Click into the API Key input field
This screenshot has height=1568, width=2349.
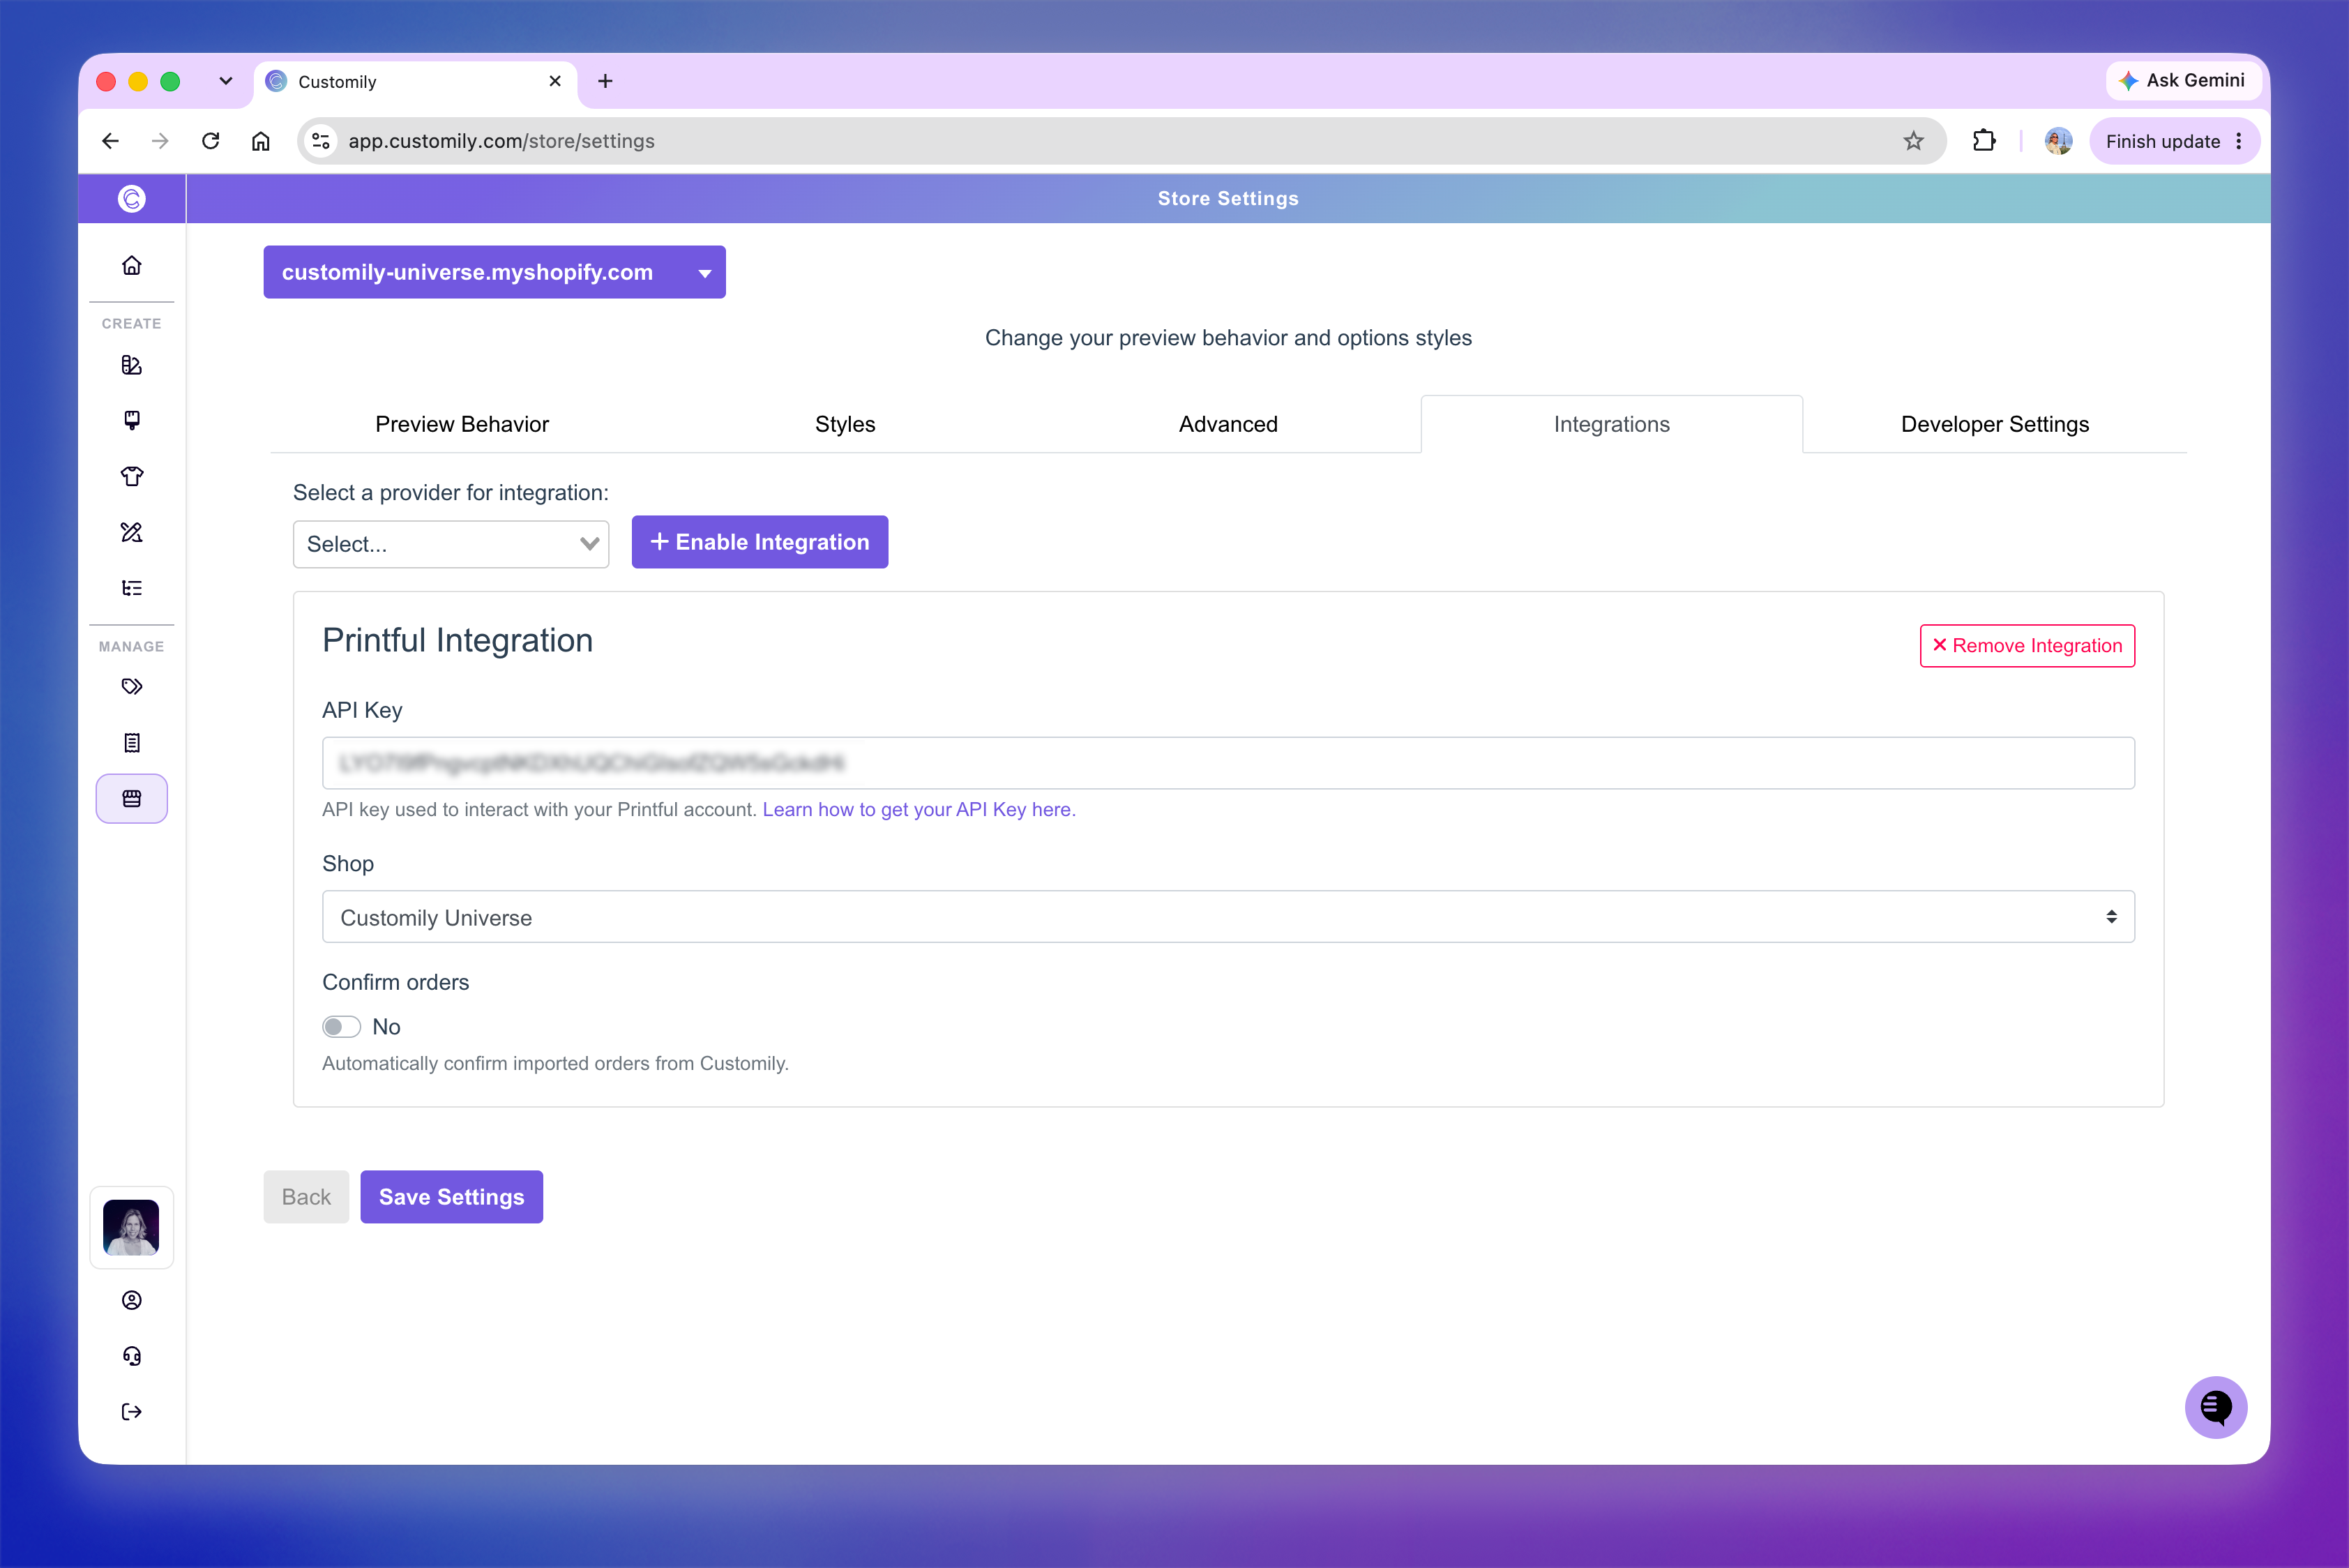[x=1228, y=763]
